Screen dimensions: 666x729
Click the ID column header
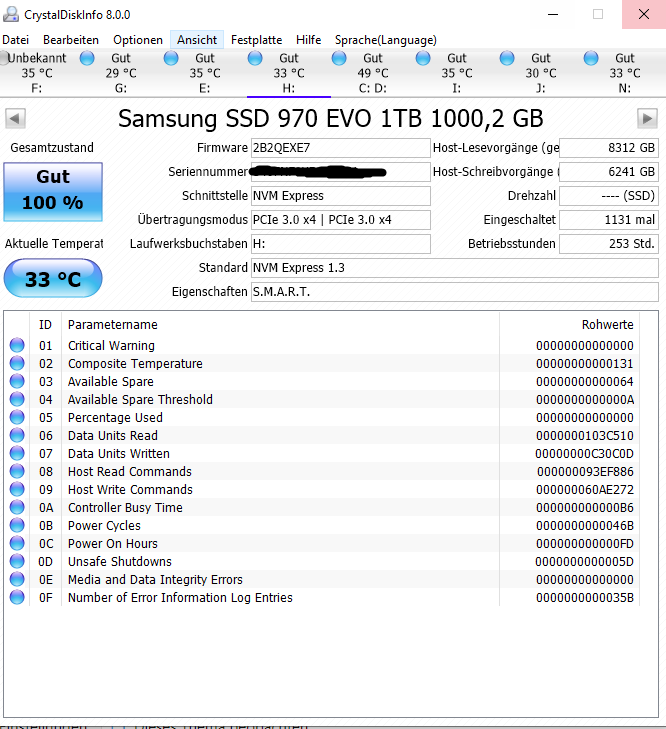[x=46, y=325]
